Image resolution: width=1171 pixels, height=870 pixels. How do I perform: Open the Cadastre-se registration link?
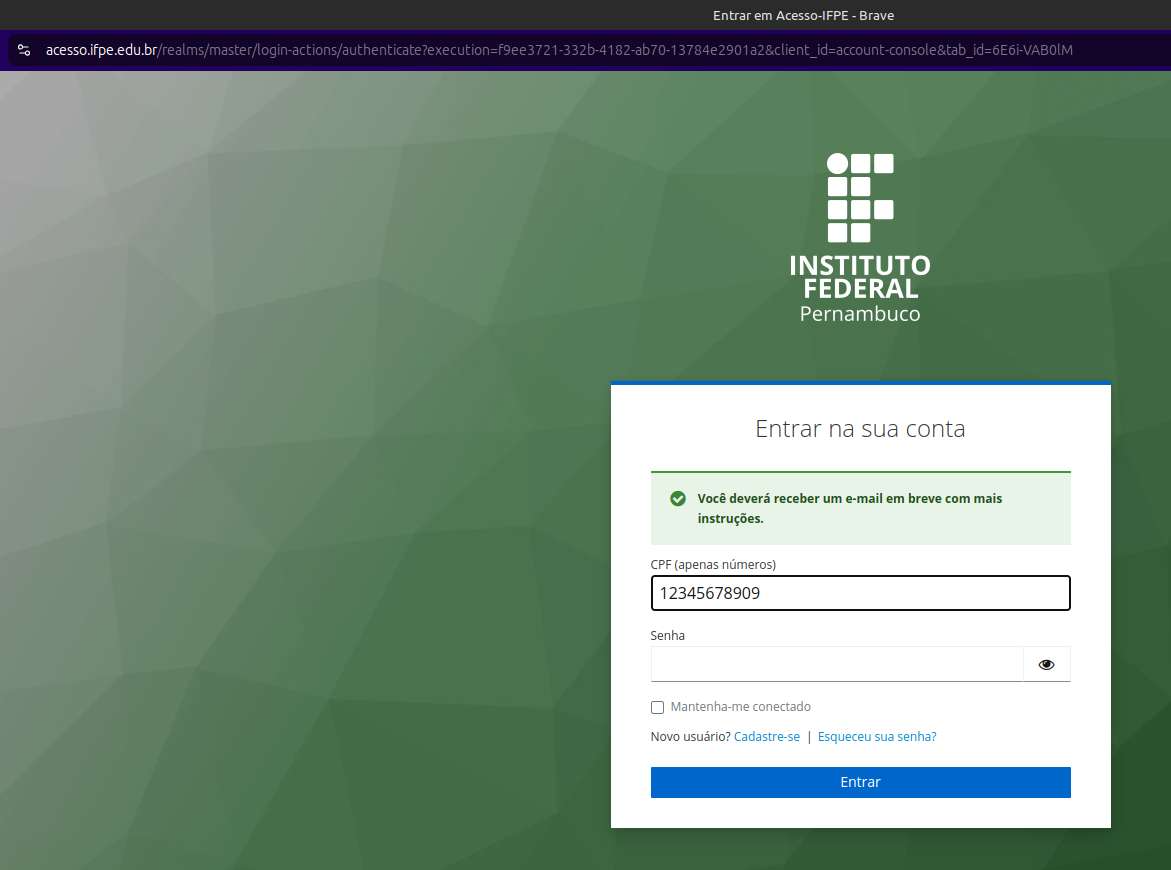(x=766, y=737)
